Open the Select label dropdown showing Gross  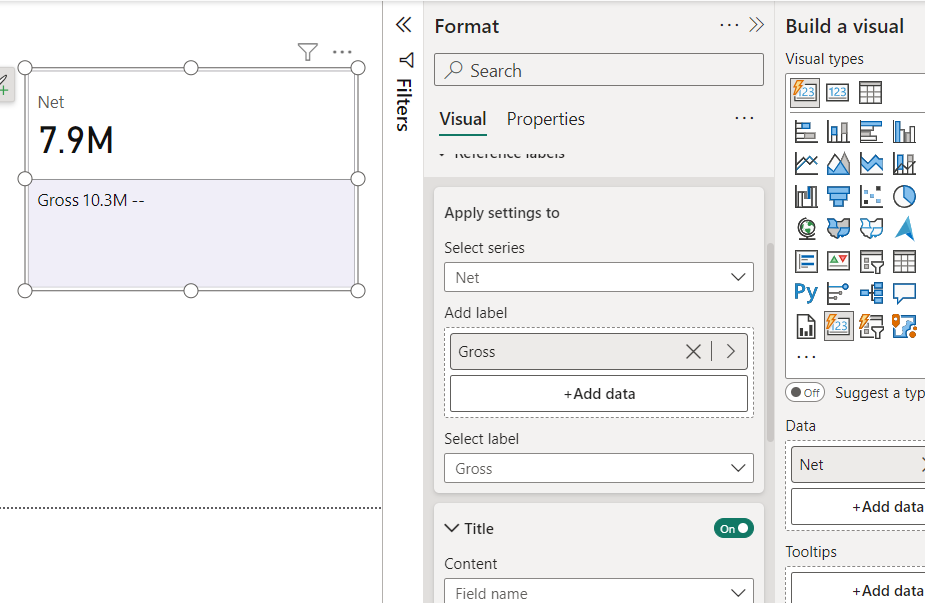599,468
